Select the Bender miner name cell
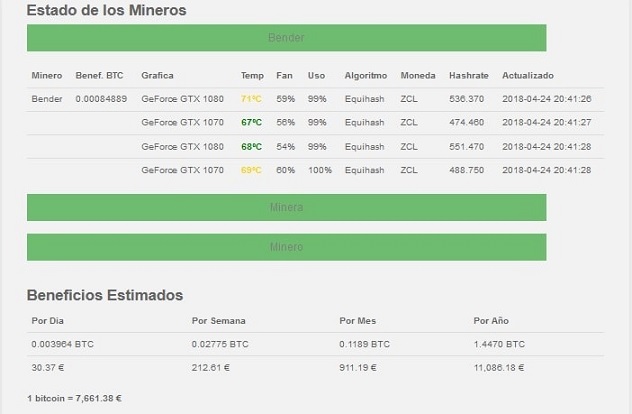 [x=47, y=99]
